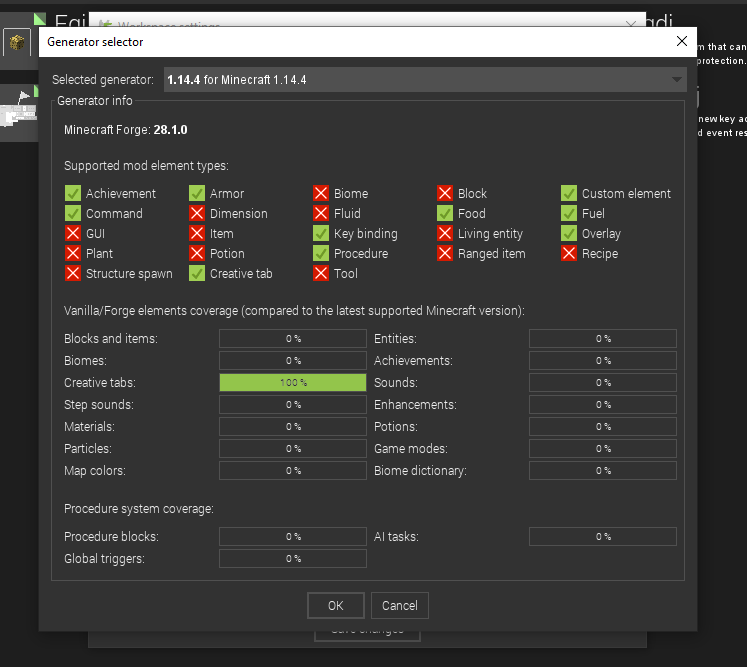Viewport: 747px width, 667px height.
Task: Click the green check icon next to Overlay
Action: tap(569, 233)
